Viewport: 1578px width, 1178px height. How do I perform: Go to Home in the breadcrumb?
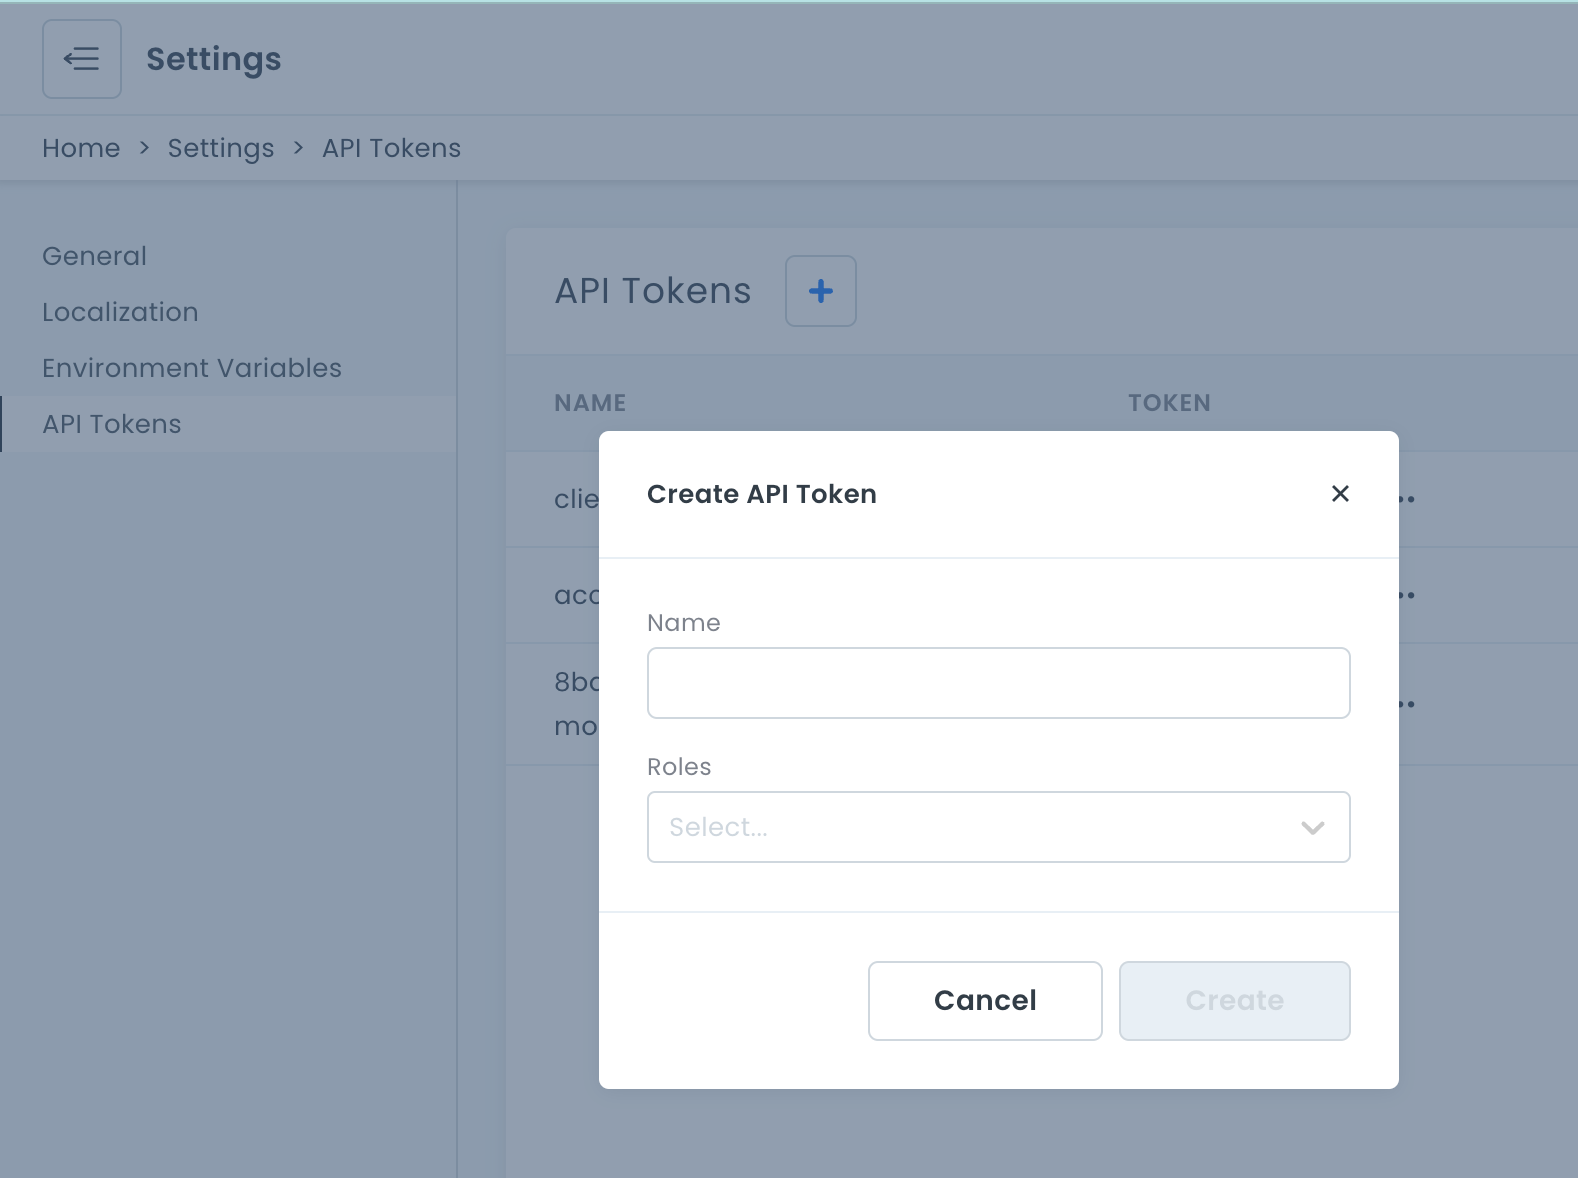pyautogui.click(x=81, y=148)
